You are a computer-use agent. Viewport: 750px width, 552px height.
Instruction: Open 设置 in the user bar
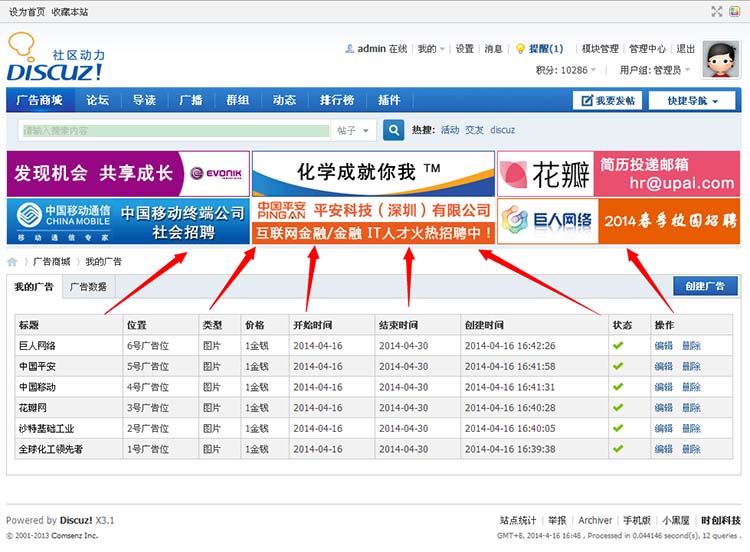click(464, 49)
